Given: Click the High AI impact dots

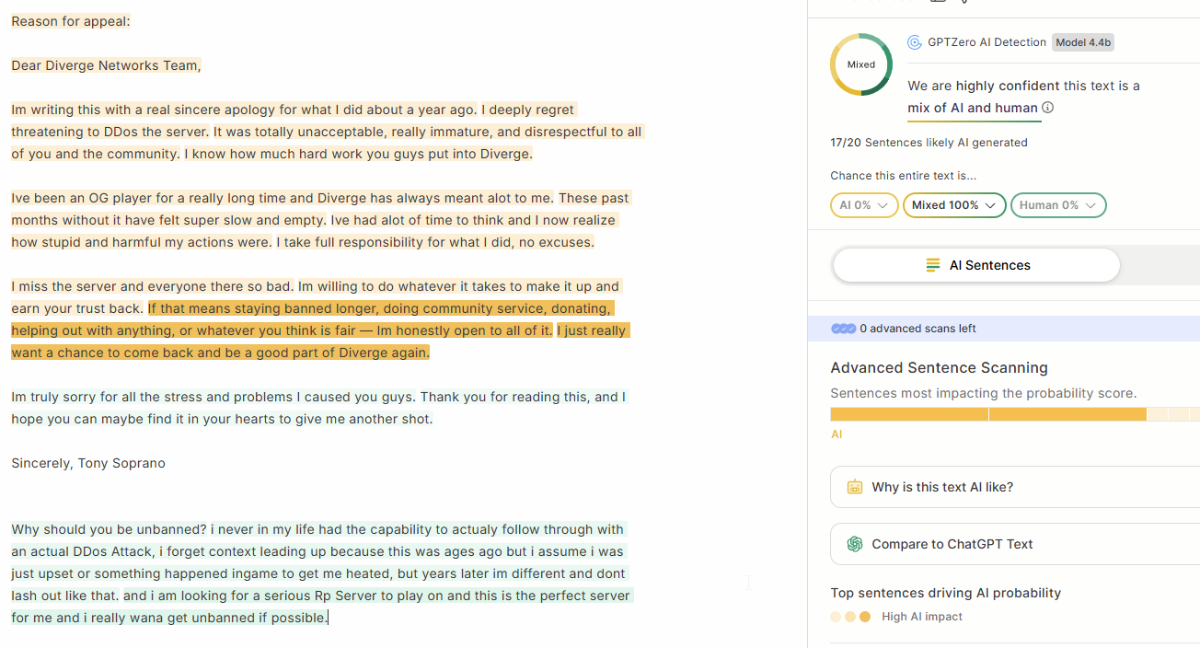Looking at the screenshot, I should (850, 617).
